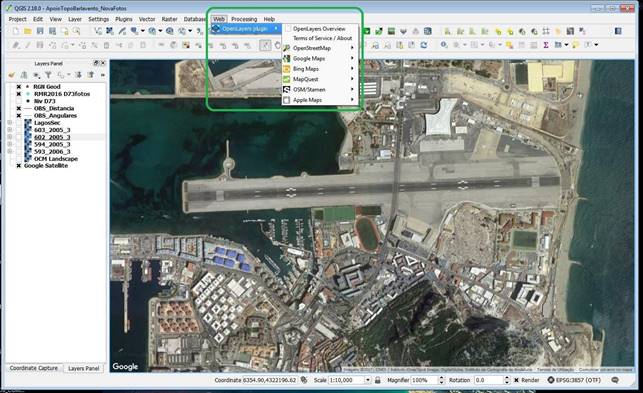Image resolution: width=643 pixels, height=393 pixels.
Task: Toggle the Render checkbox in status bar
Action: tap(516, 380)
